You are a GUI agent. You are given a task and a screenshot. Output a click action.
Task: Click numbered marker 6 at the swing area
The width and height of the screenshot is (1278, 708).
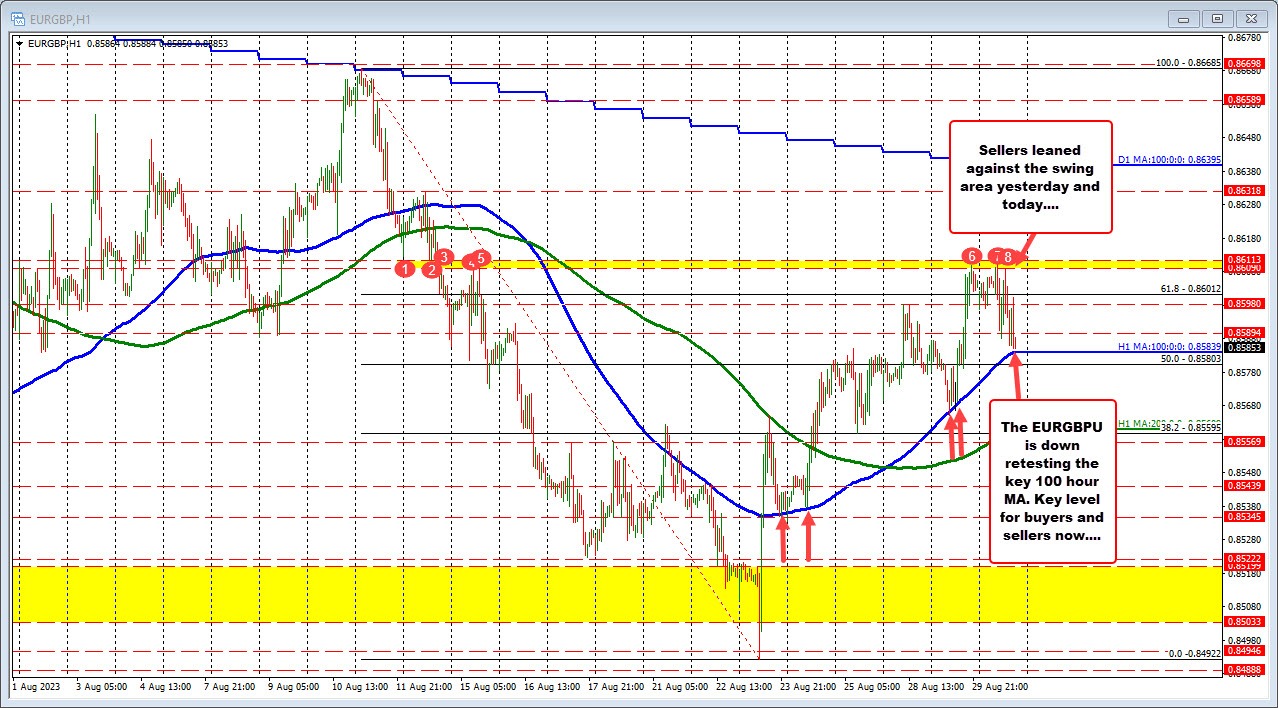point(970,257)
